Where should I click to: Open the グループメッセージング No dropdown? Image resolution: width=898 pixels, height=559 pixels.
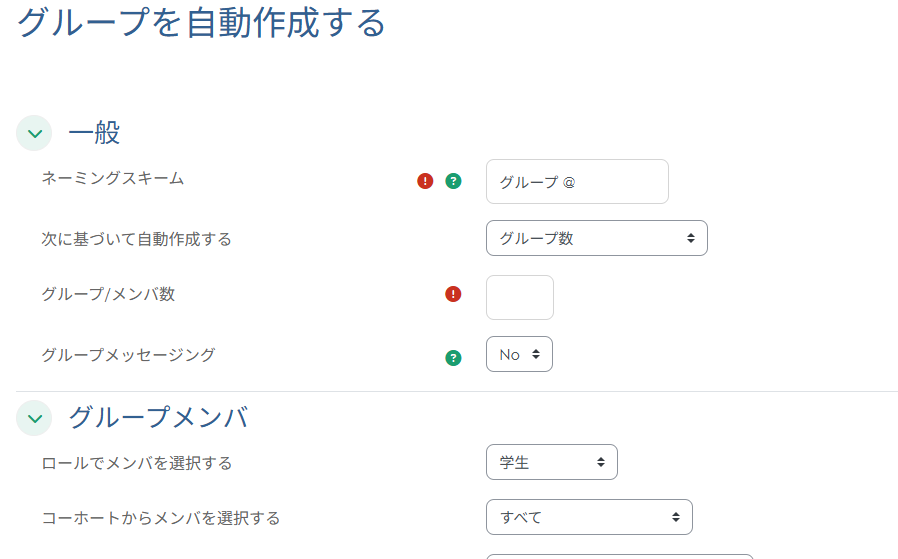tap(519, 354)
